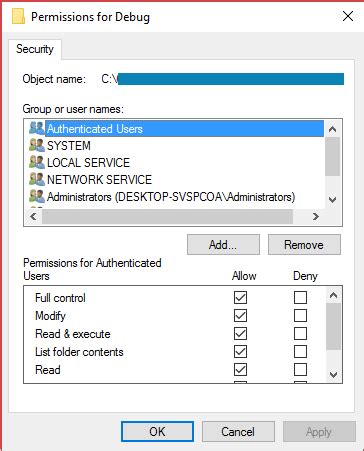The height and width of the screenshot is (451, 364).
Task: Click the group list vertical scrollbar thumb
Action: click(332, 156)
